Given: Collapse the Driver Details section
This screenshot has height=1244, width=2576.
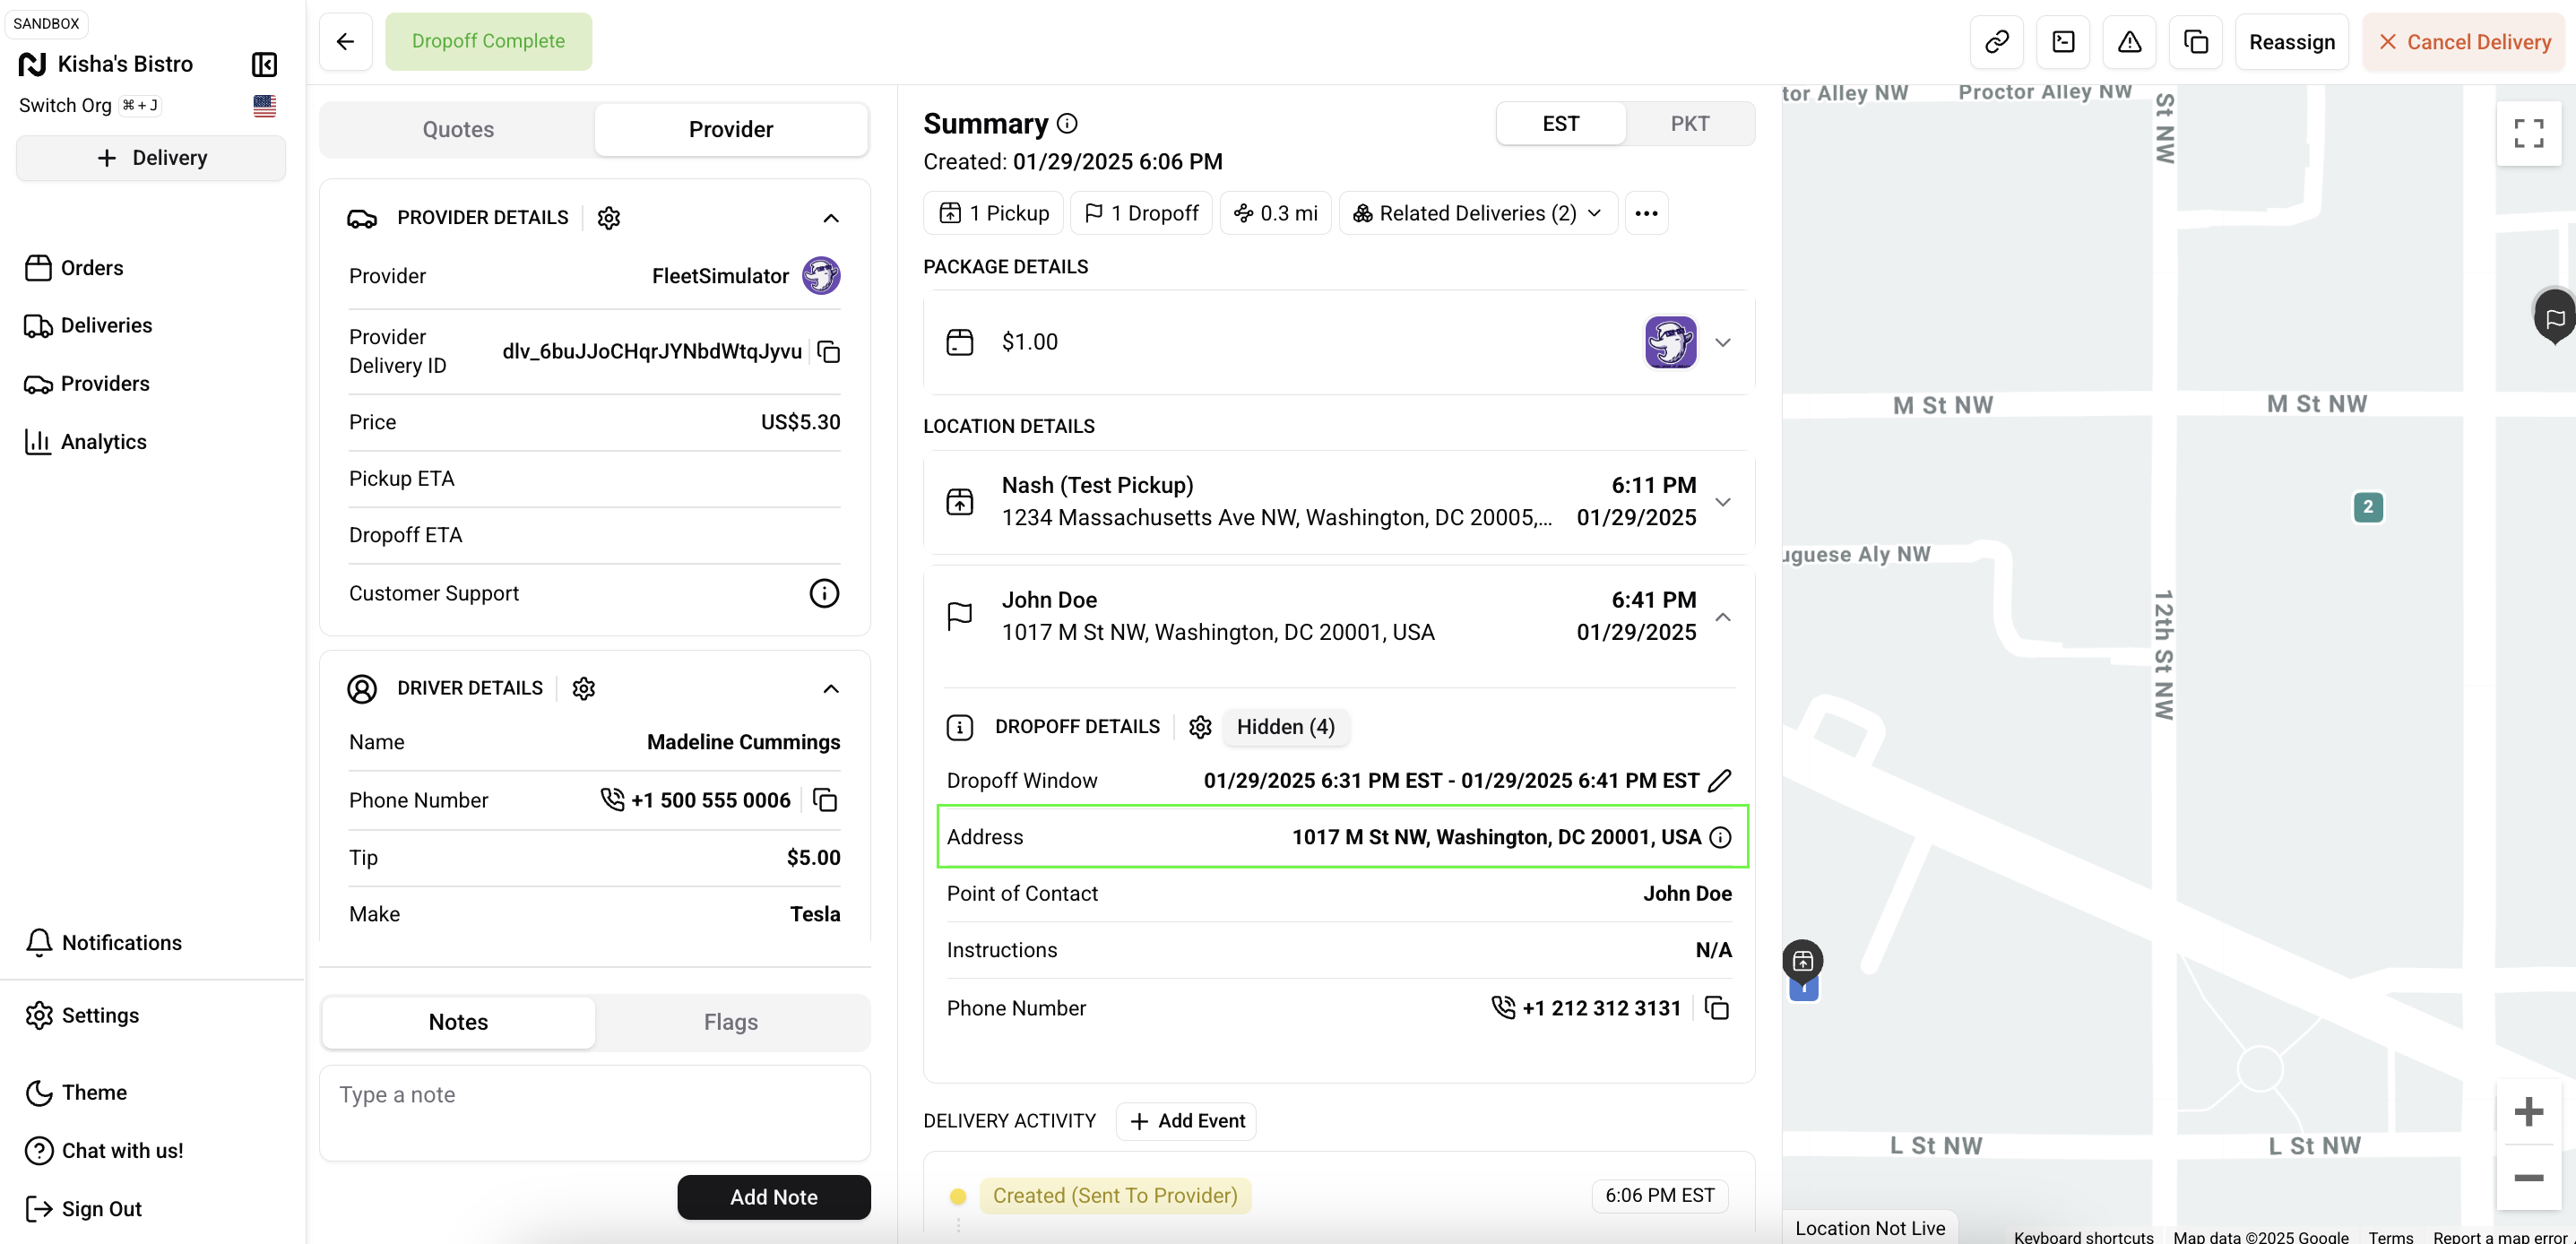Looking at the screenshot, I should (830, 689).
